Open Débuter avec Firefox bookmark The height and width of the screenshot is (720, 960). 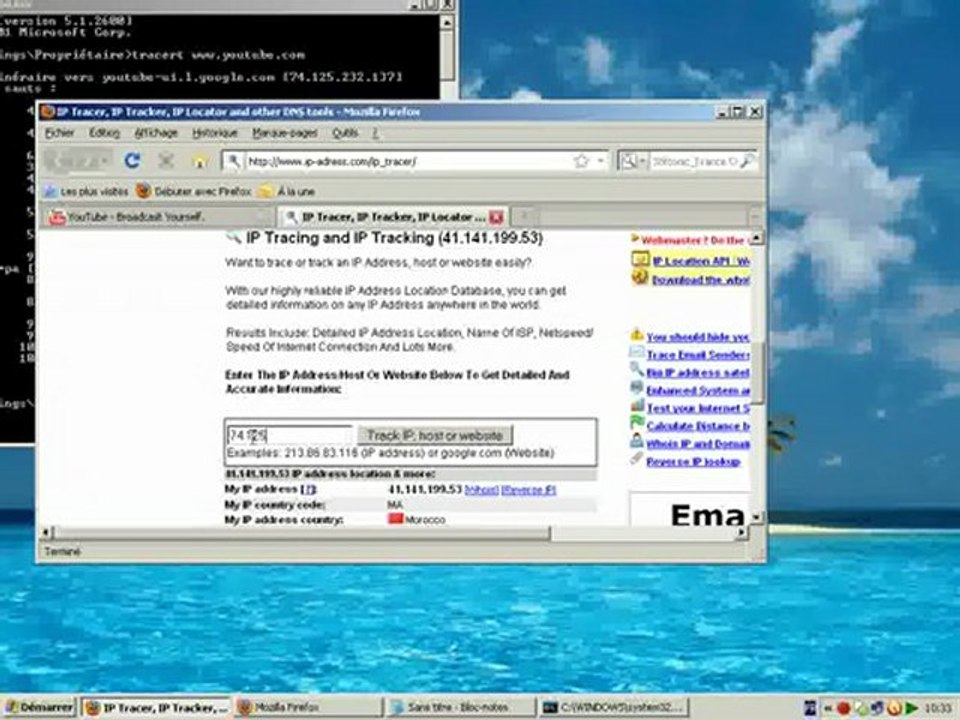tap(194, 192)
